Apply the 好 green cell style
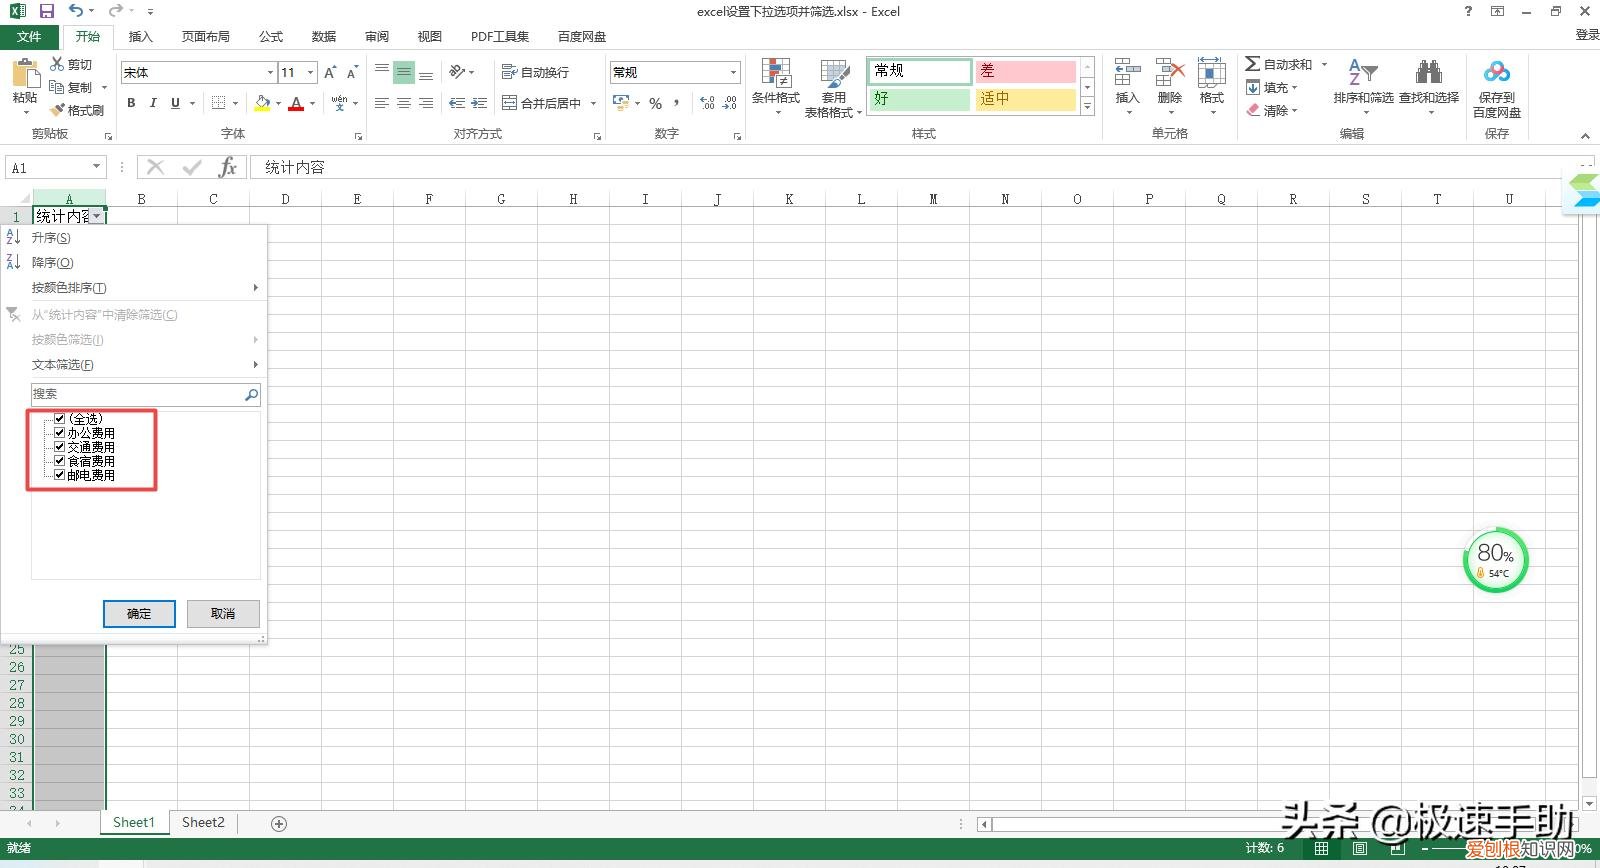The height and width of the screenshot is (868, 1600). 919,99
